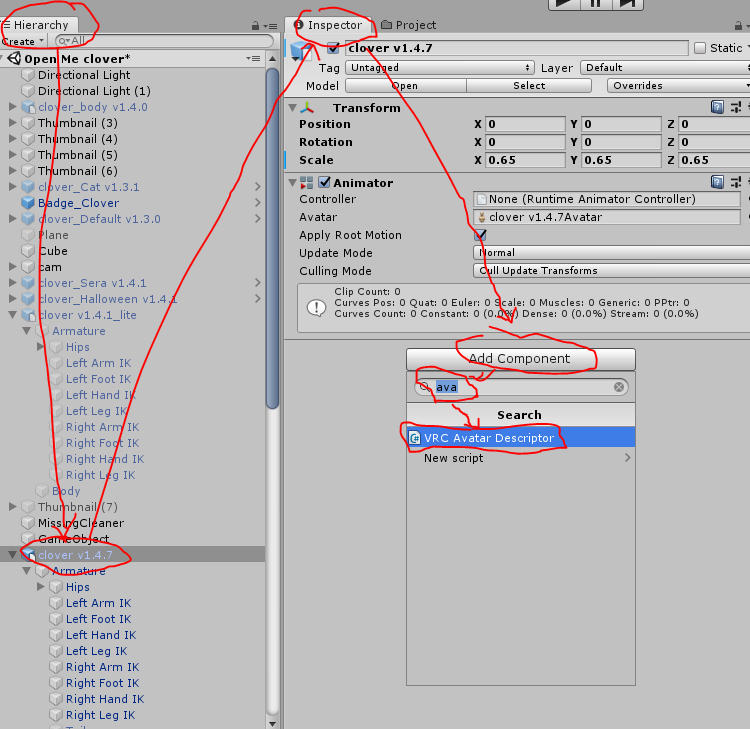Screen dimensions: 750x729
Task: Open the Update Mode dropdown
Action: click(x=611, y=253)
